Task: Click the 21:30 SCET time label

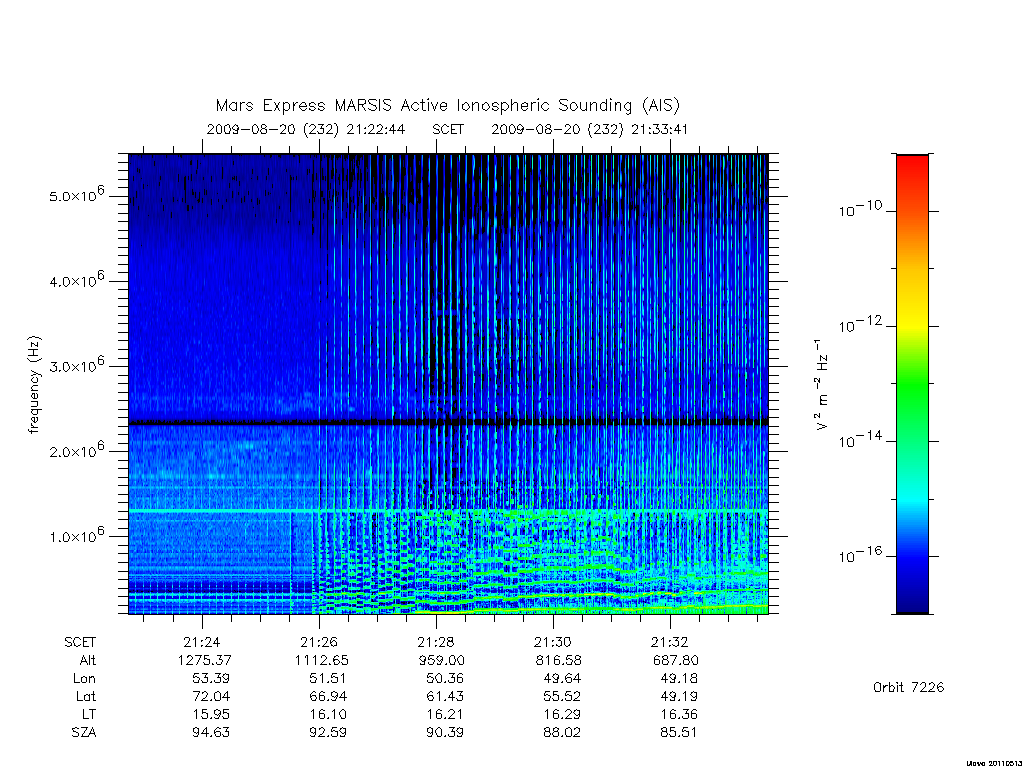Action: pyautogui.click(x=553, y=642)
